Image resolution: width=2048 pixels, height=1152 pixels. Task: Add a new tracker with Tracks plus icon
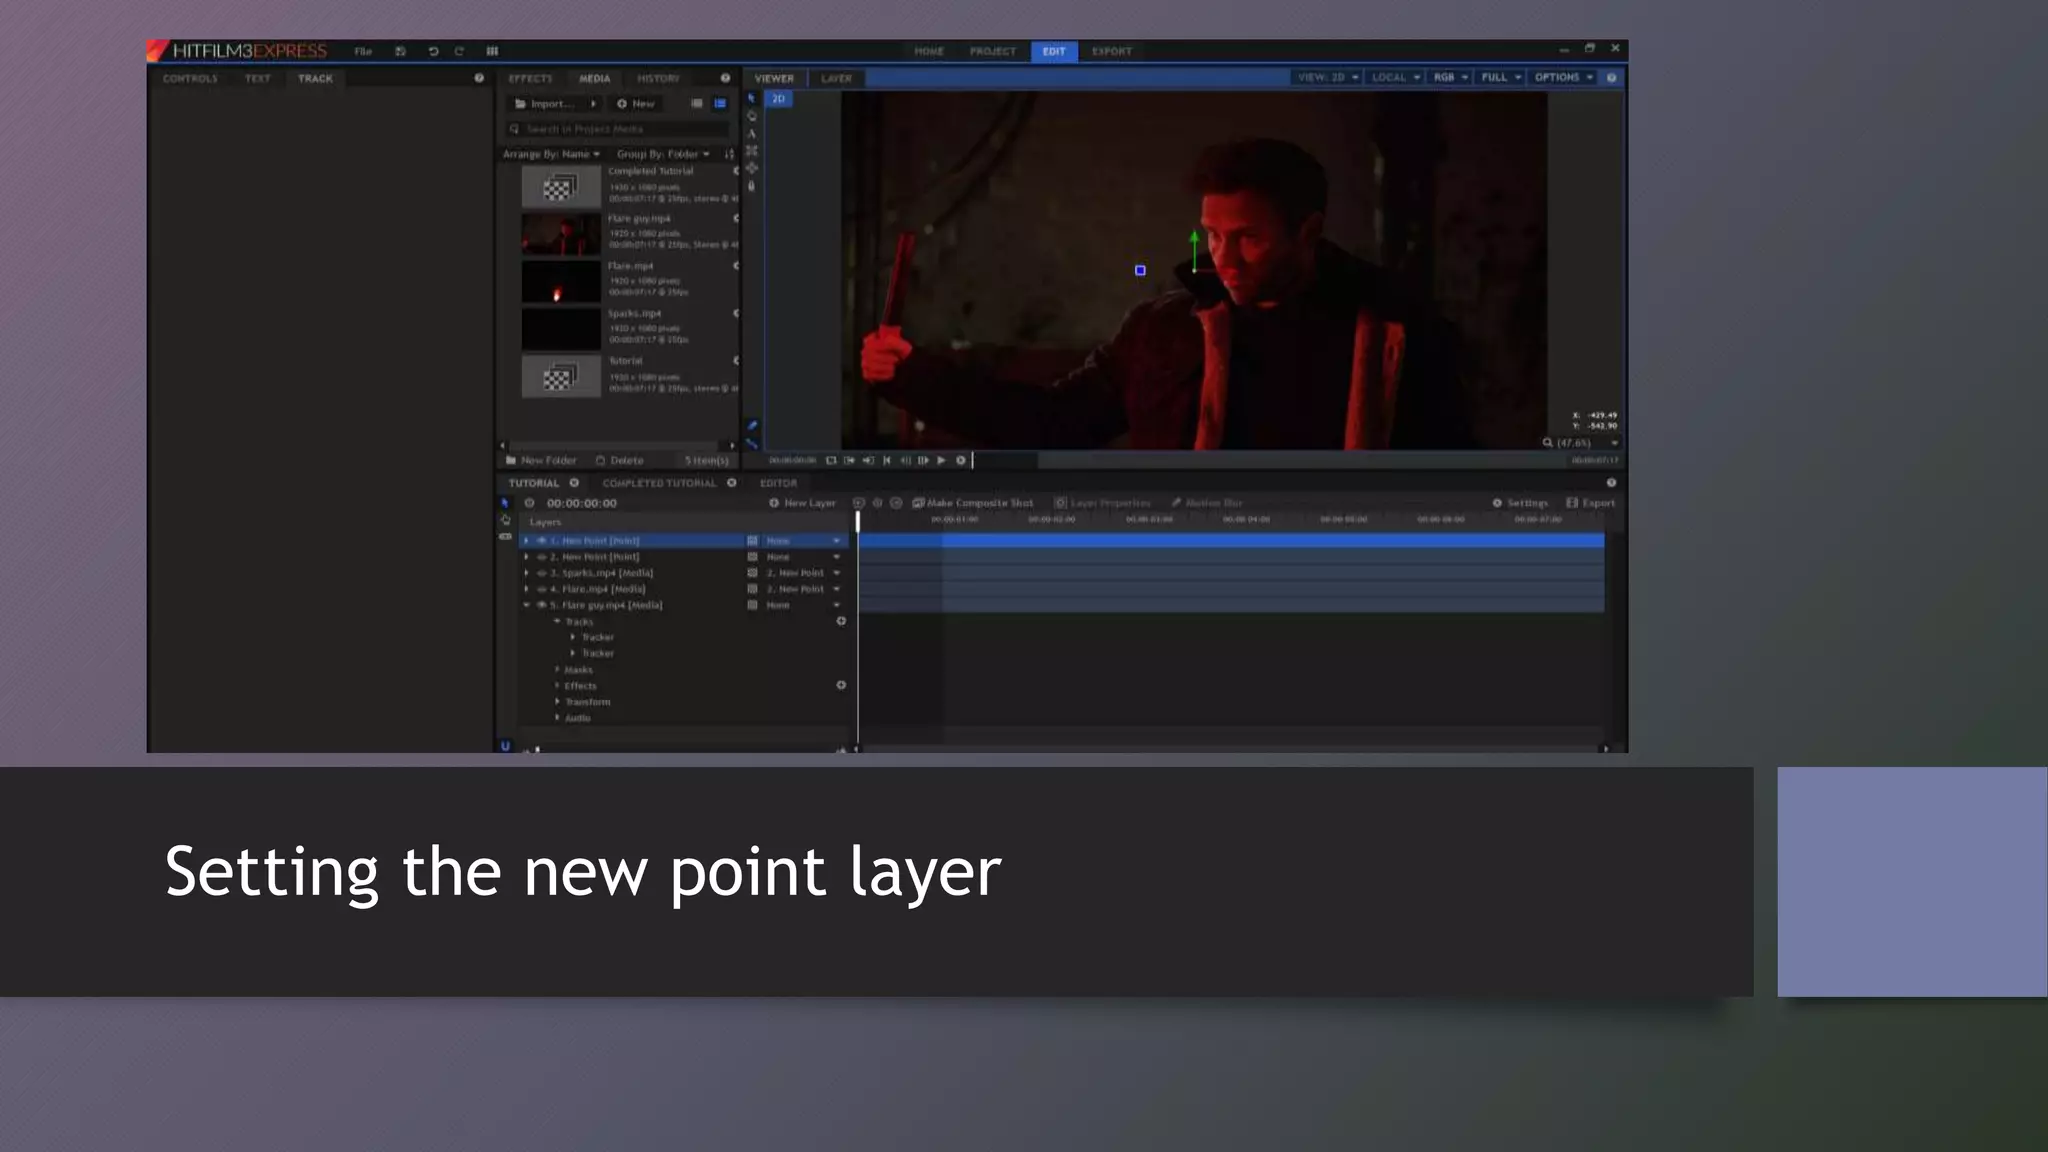pyautogui.click(x=841, y=621)
